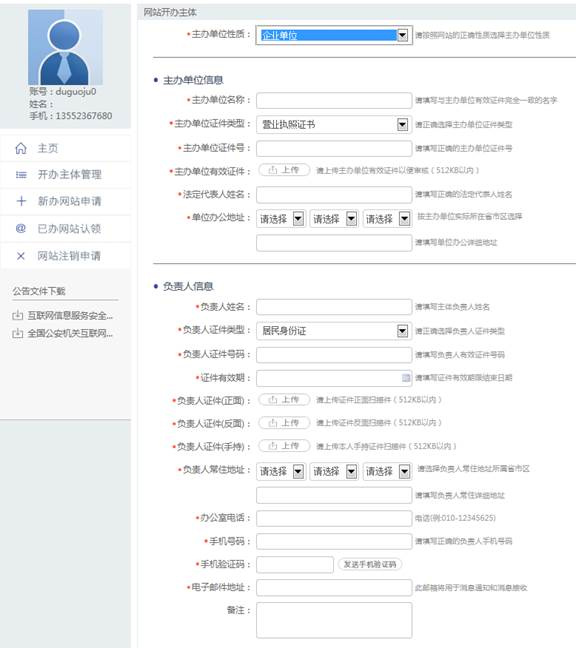
Task: Click calendar icon in 证件有效期 field
Action: (406, 378)
